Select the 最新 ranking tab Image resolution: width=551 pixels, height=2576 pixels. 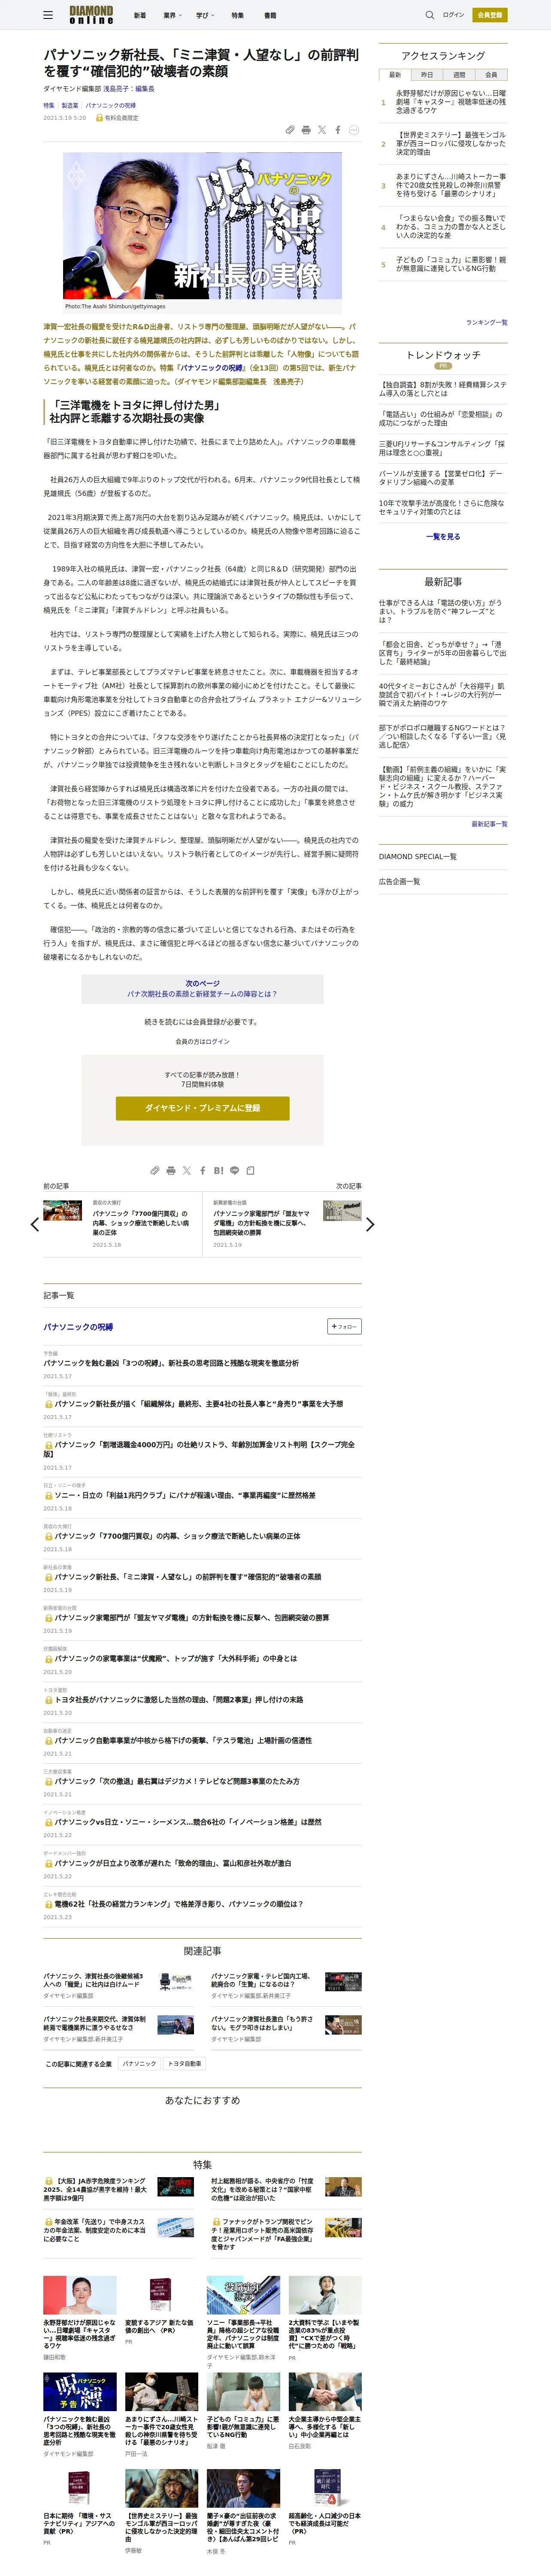coord(394,75)
